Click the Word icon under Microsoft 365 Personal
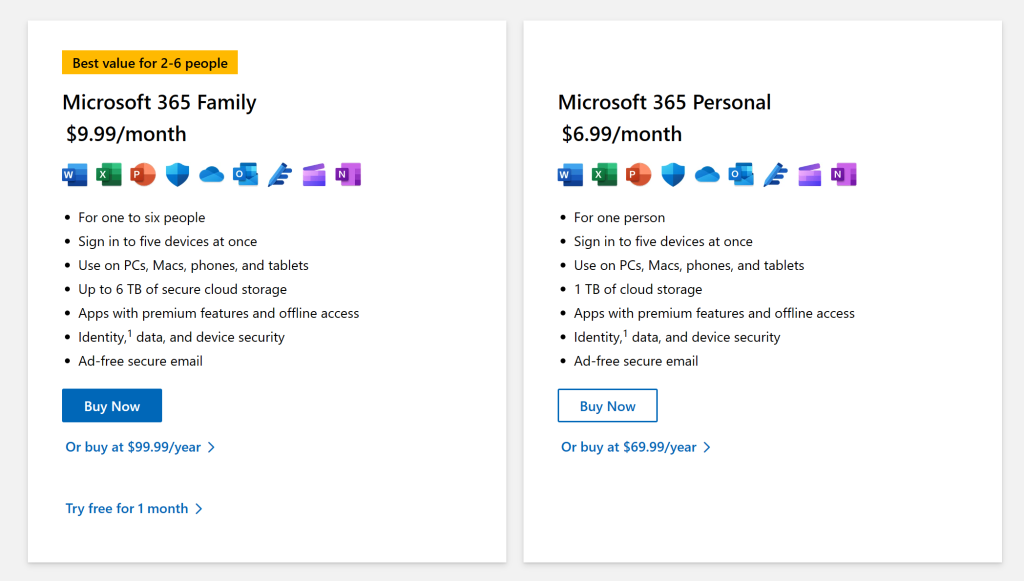 (x=570, y=175)
